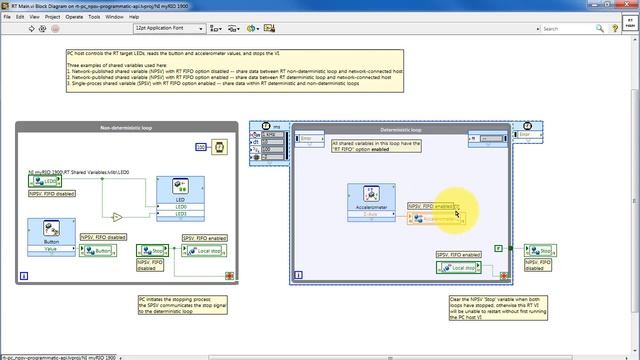This screenshot has width=640, height=360.
Task: Show the Context Help window
Action: 615,29
